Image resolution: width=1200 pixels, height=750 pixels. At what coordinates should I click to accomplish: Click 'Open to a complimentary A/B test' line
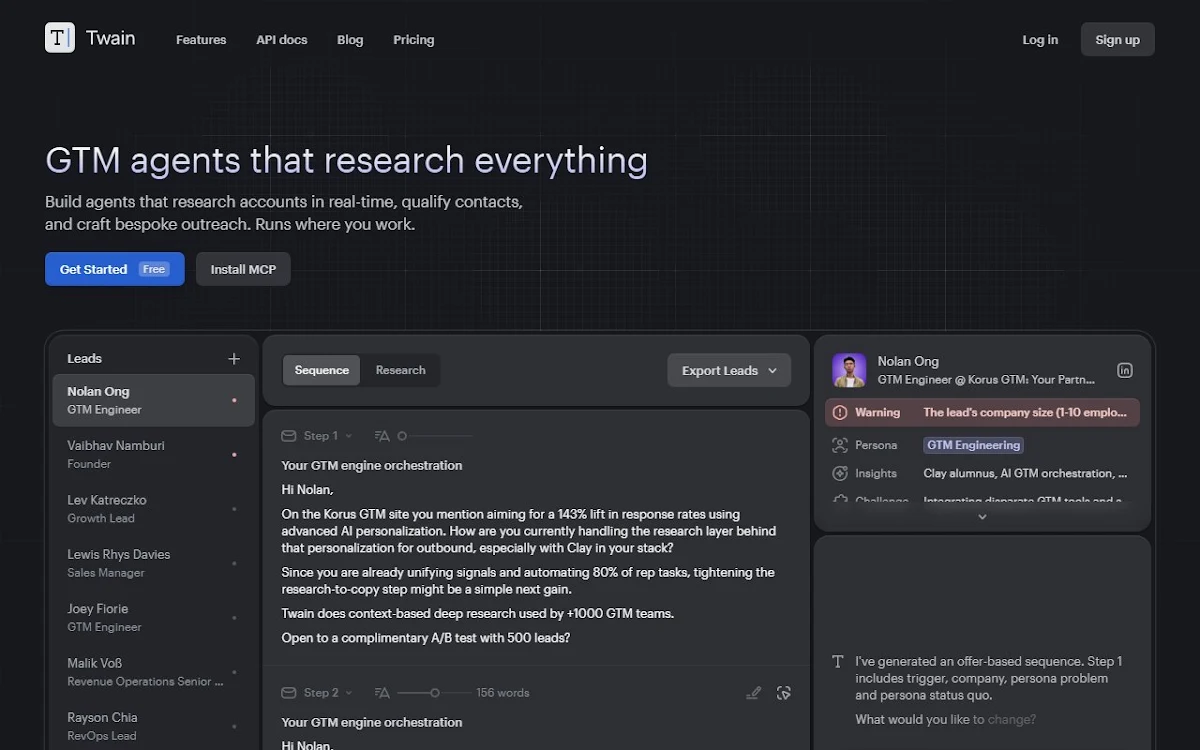(426, 638)
